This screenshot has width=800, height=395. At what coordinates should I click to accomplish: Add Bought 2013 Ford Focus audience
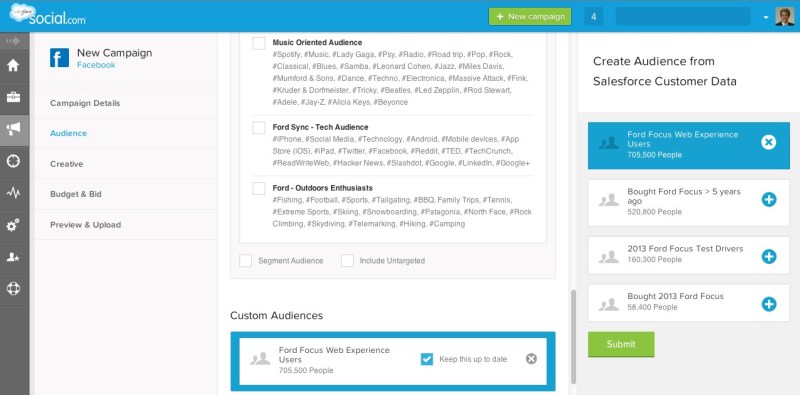click(769, 305)
